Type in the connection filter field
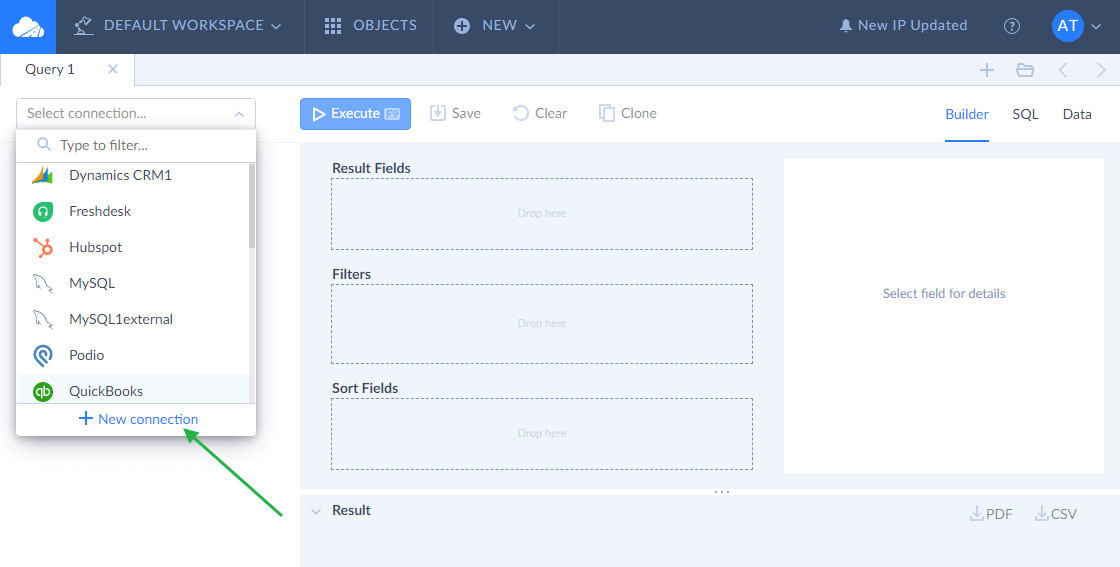Screen dimensions: 1120x567 pos(145,145)
